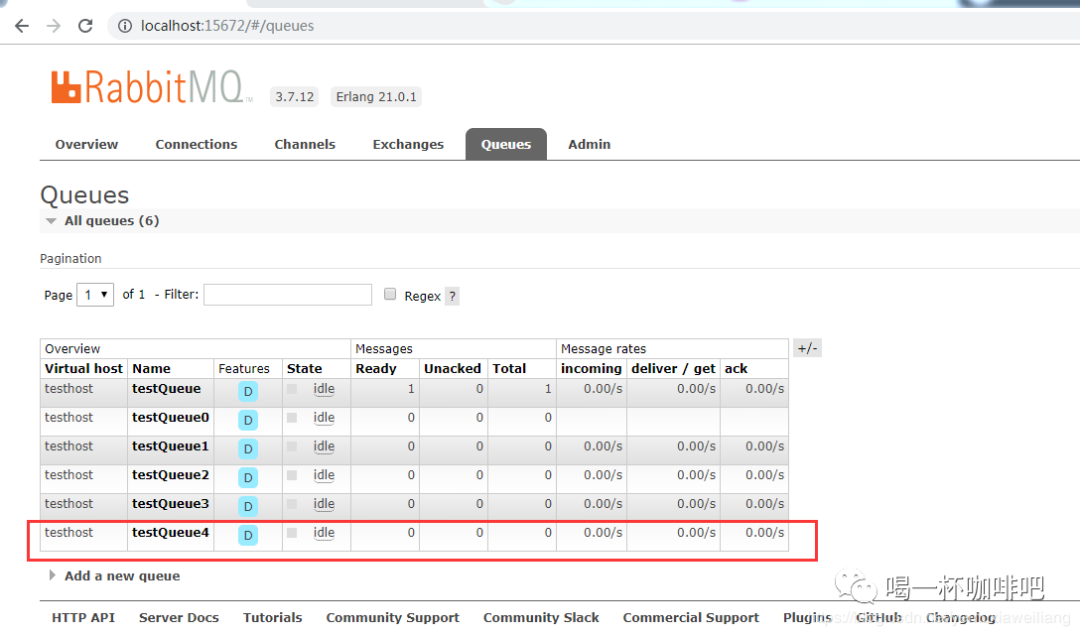Click the D durable badge for testQueue1
This screenshot has height=636, width=1080.
(x=248, y=449)
